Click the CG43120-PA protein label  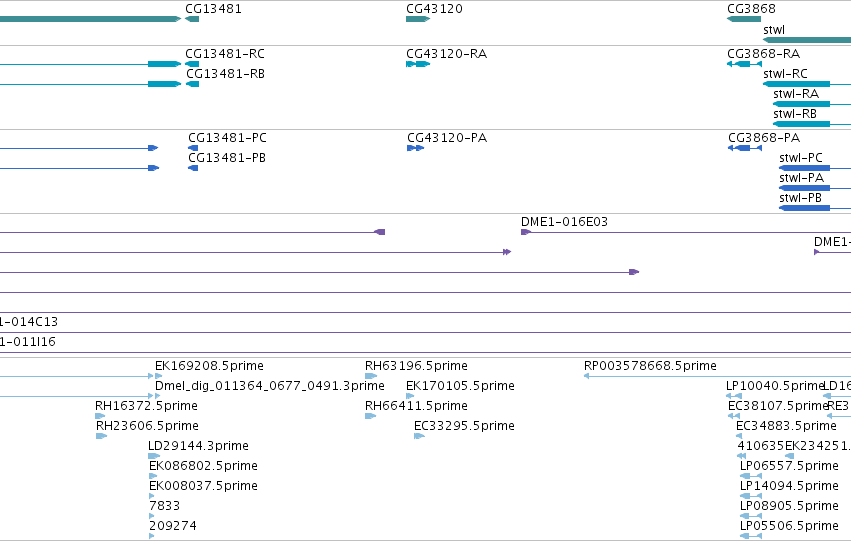pyautogui.click(x=447, y=138)
